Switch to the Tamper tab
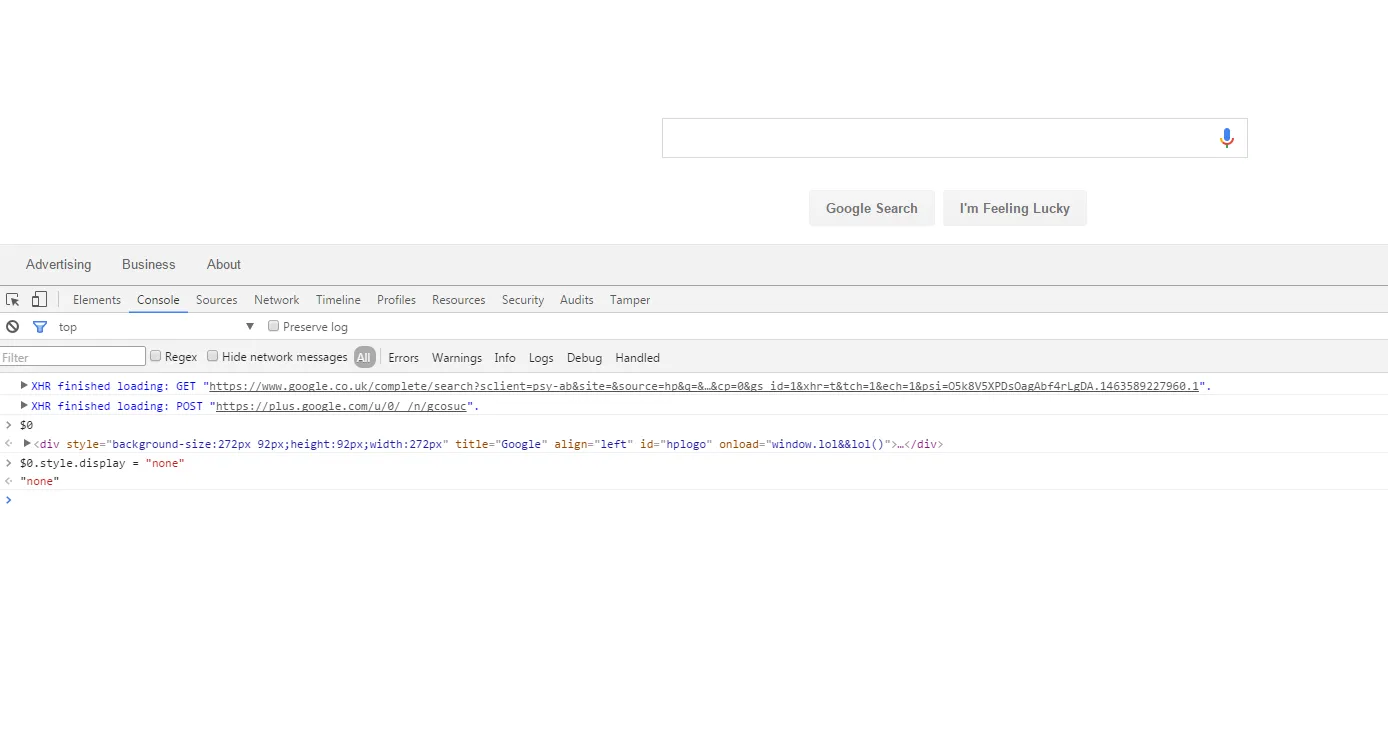 pyautogui.click(x=630, y=300)
